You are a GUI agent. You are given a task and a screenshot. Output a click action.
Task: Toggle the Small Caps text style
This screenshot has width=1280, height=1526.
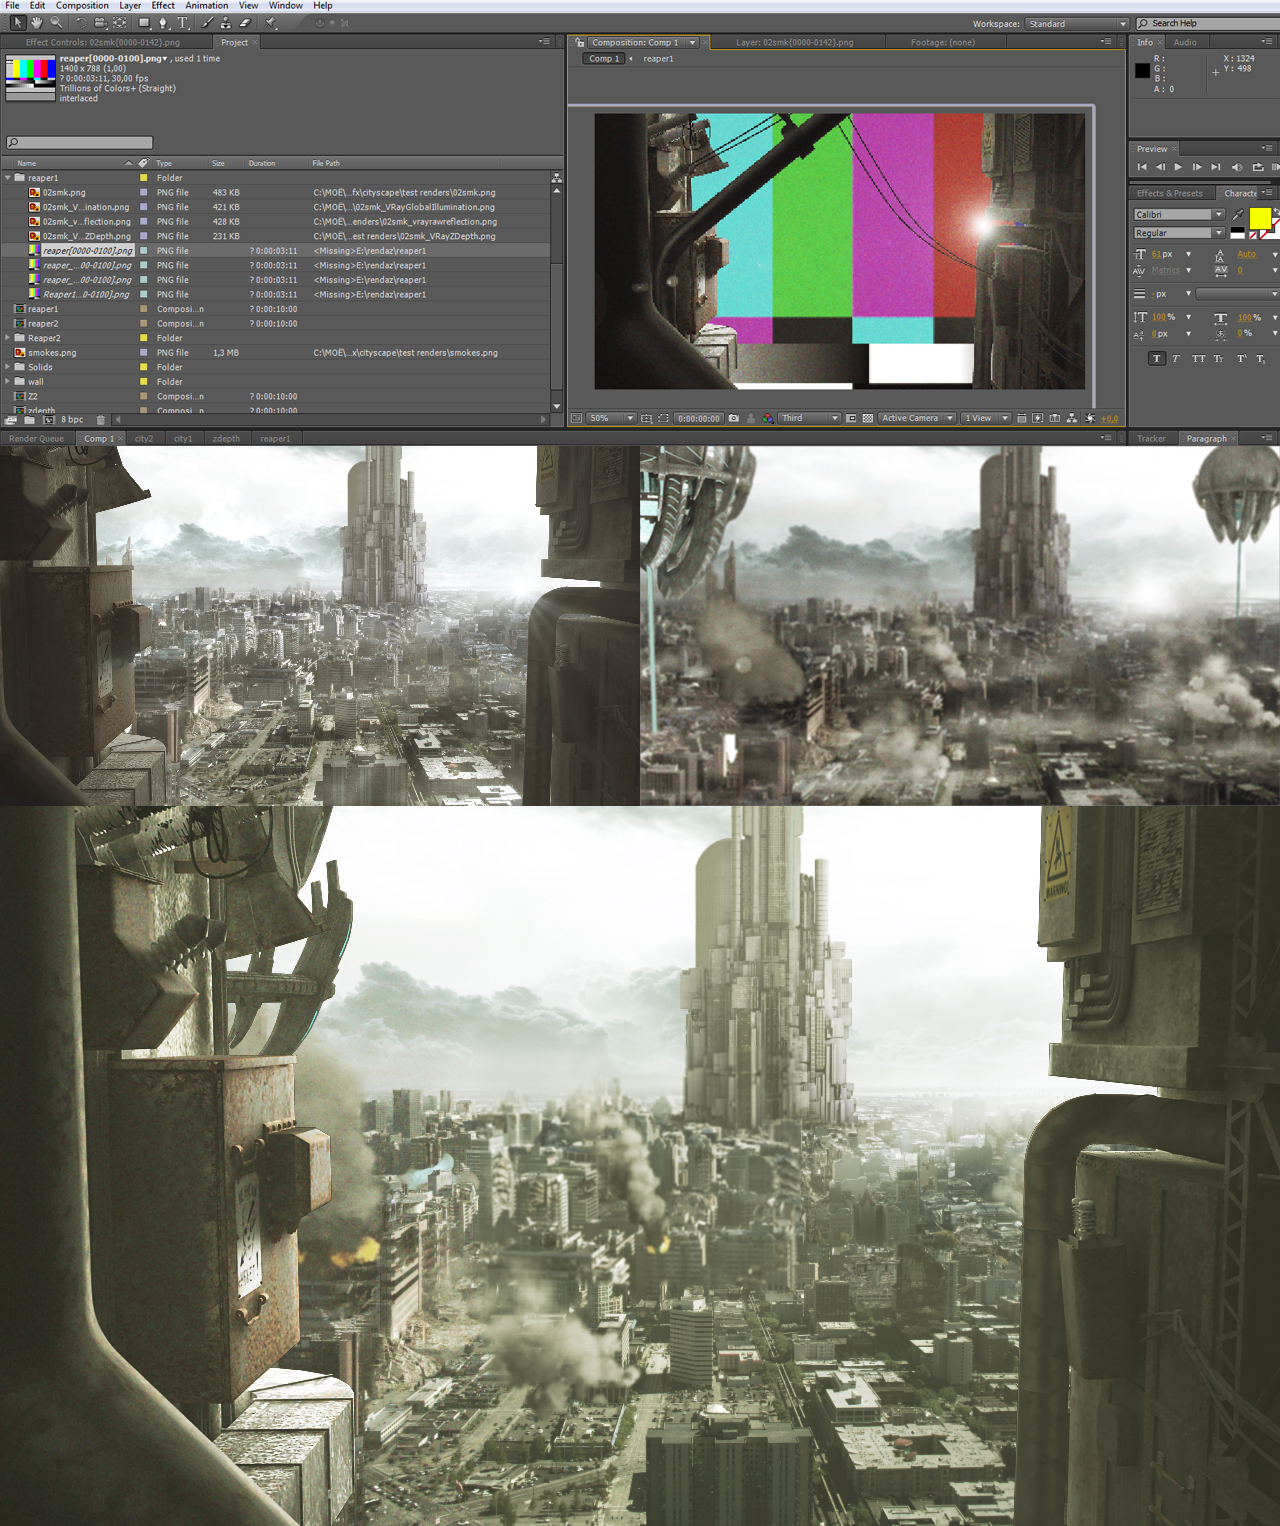[x=1218, y=358]
